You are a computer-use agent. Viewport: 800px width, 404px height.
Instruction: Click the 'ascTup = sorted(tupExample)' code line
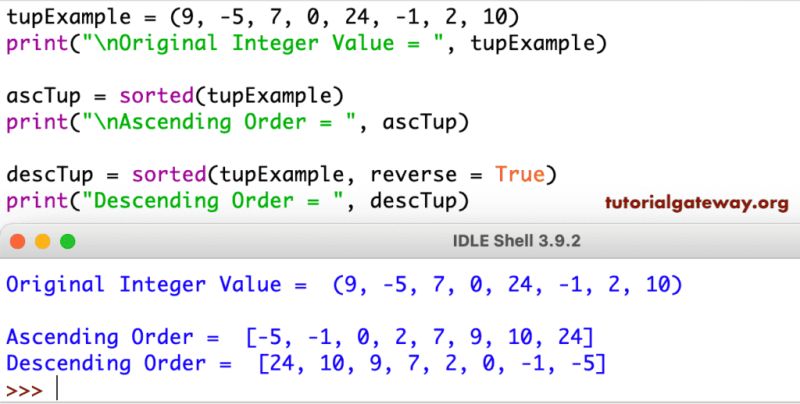click(175, 96)
